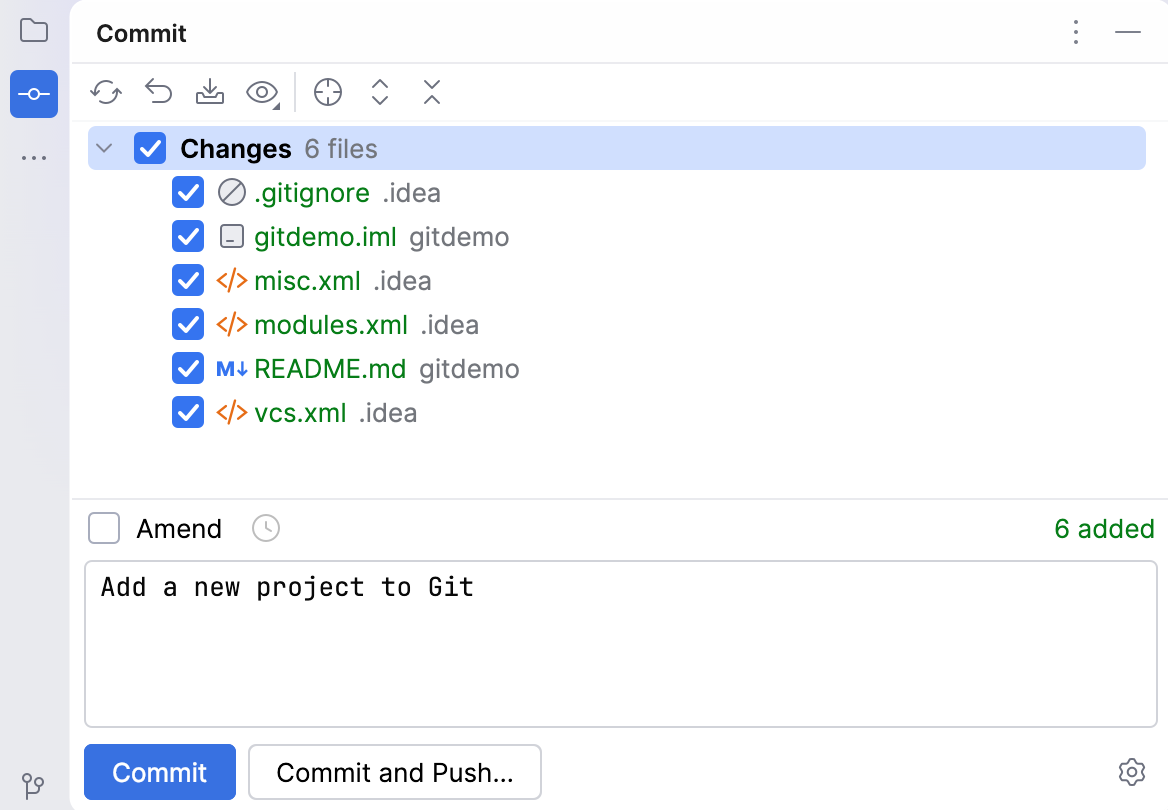Open the Commit panel kebab menu

point(1076,33)
